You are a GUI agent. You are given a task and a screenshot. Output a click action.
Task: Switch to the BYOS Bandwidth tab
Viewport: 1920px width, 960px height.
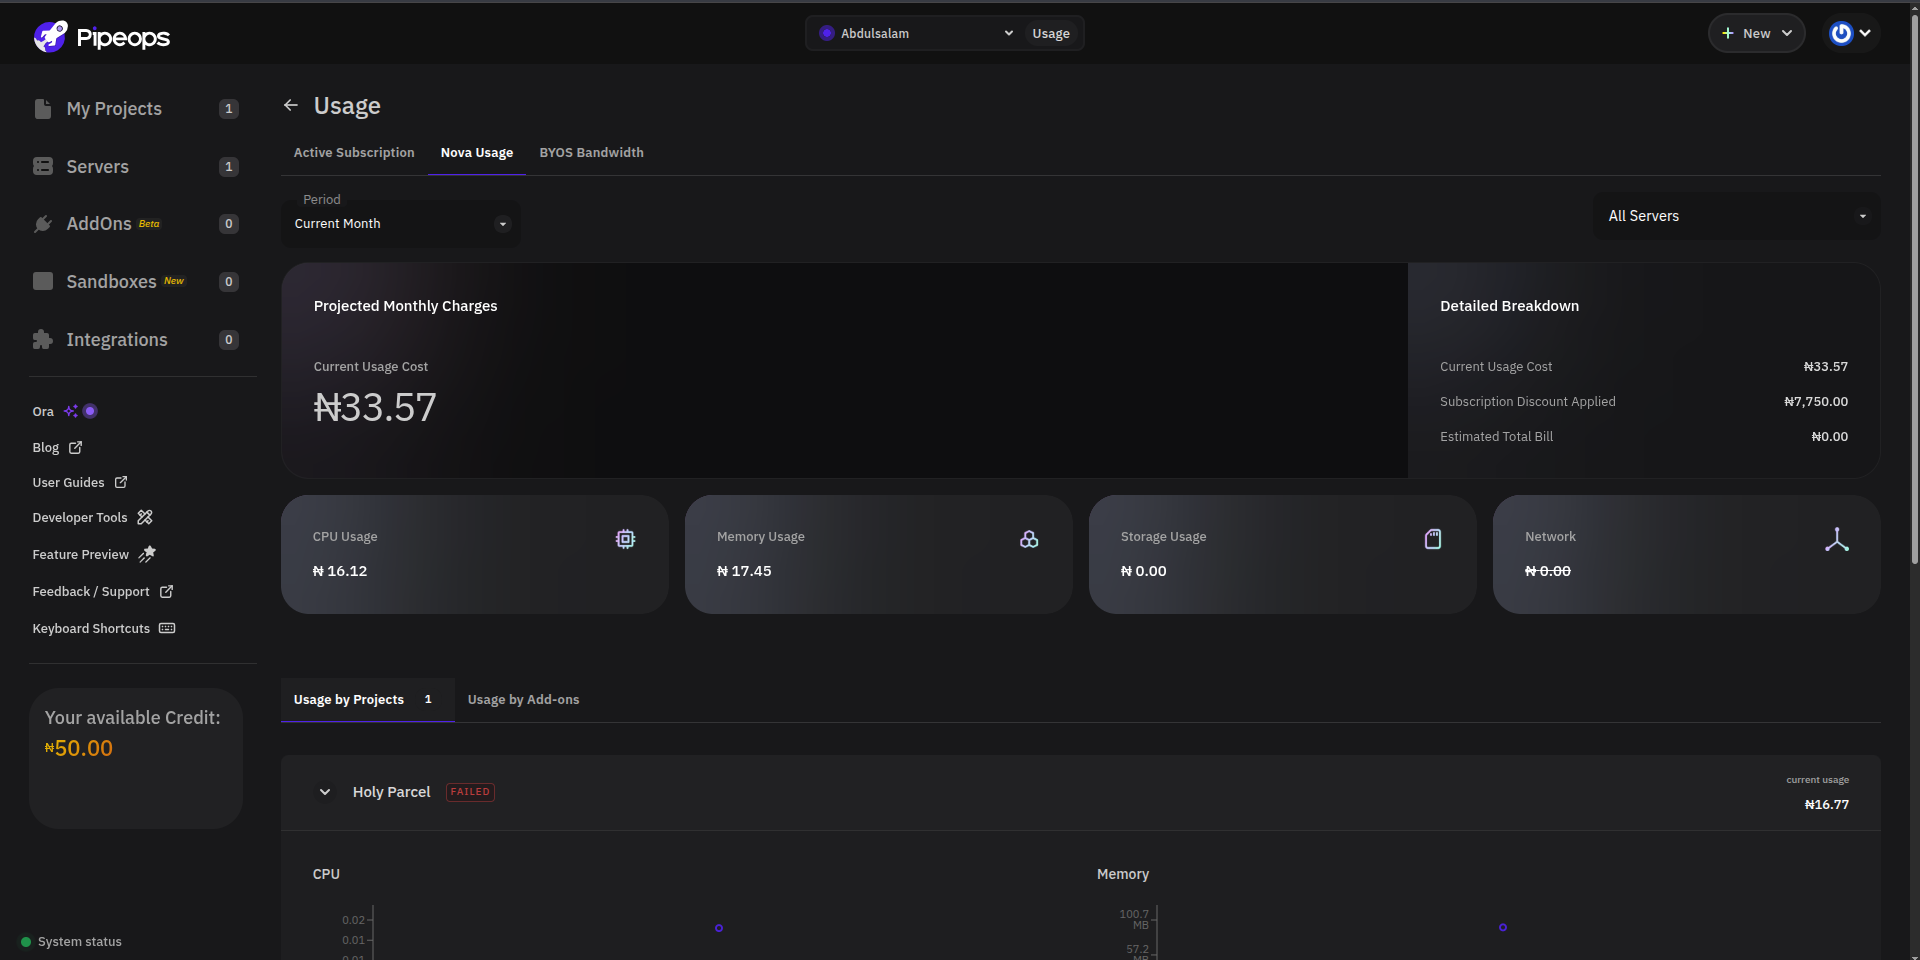pos(592,152)
